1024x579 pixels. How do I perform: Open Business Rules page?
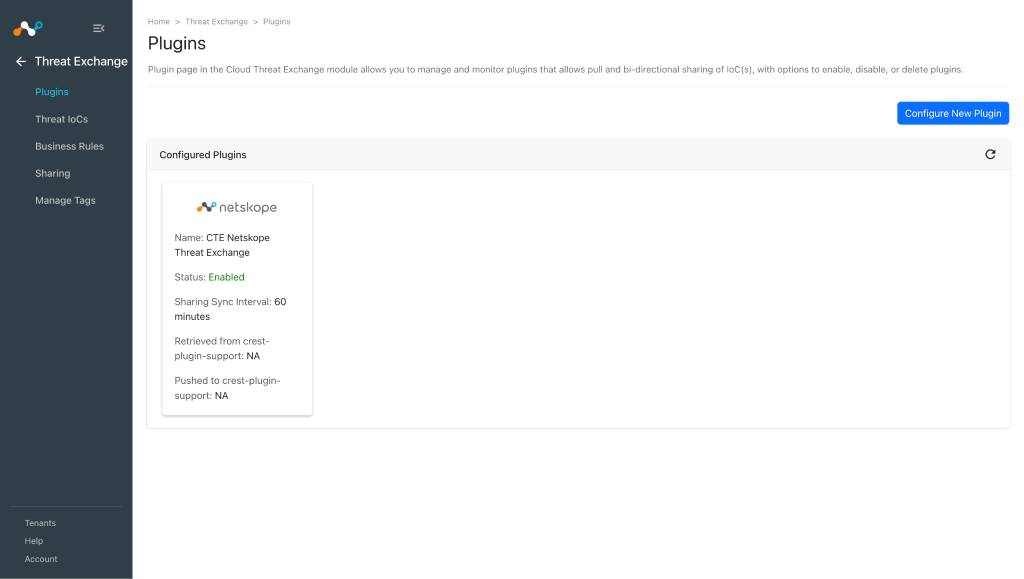69,146
